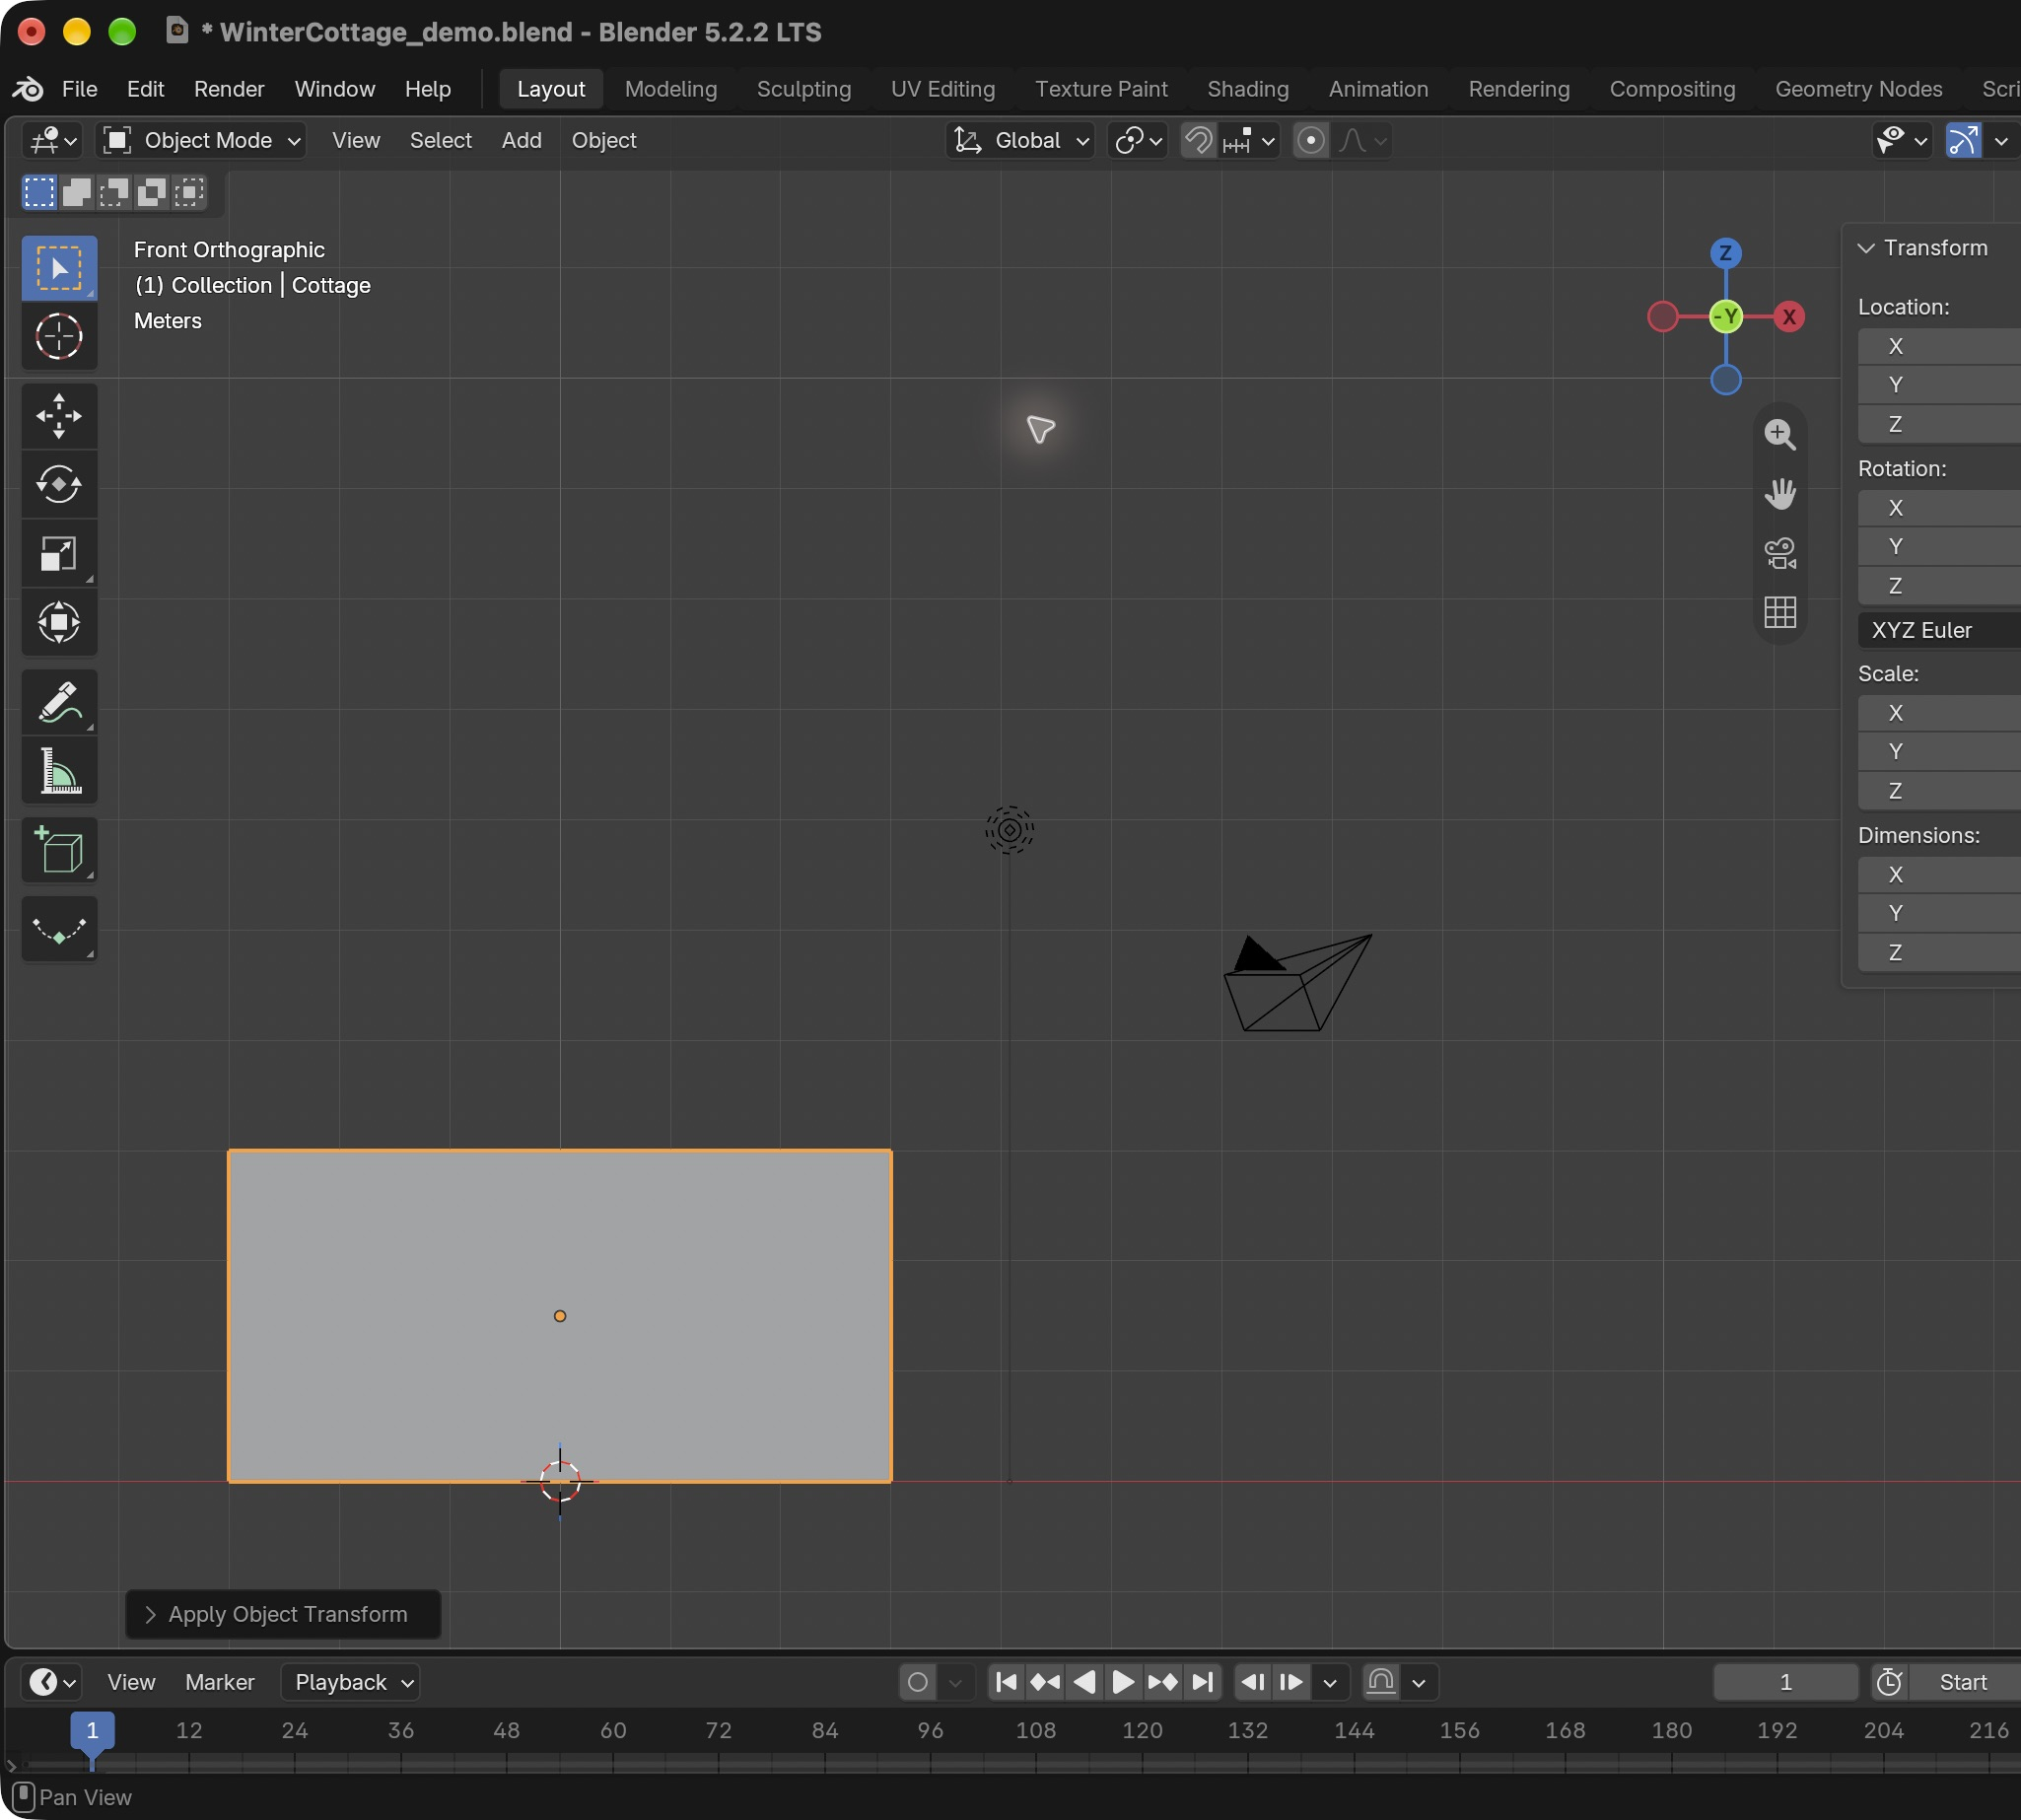Open the pivot point dropdown
Screen dimensions: 2021x1820
coord(1138,141)
